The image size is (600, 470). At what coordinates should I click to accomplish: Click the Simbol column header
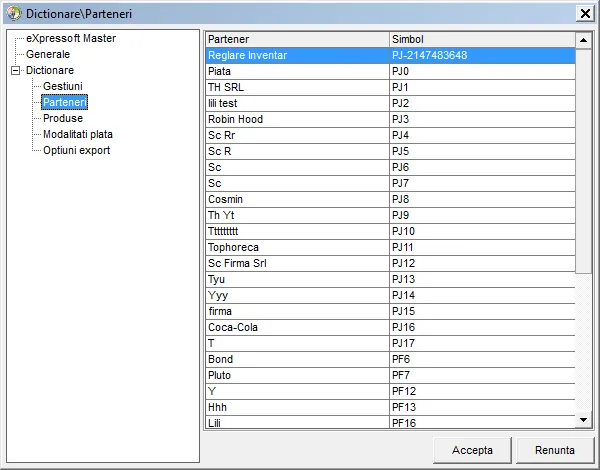click(482, 39)
